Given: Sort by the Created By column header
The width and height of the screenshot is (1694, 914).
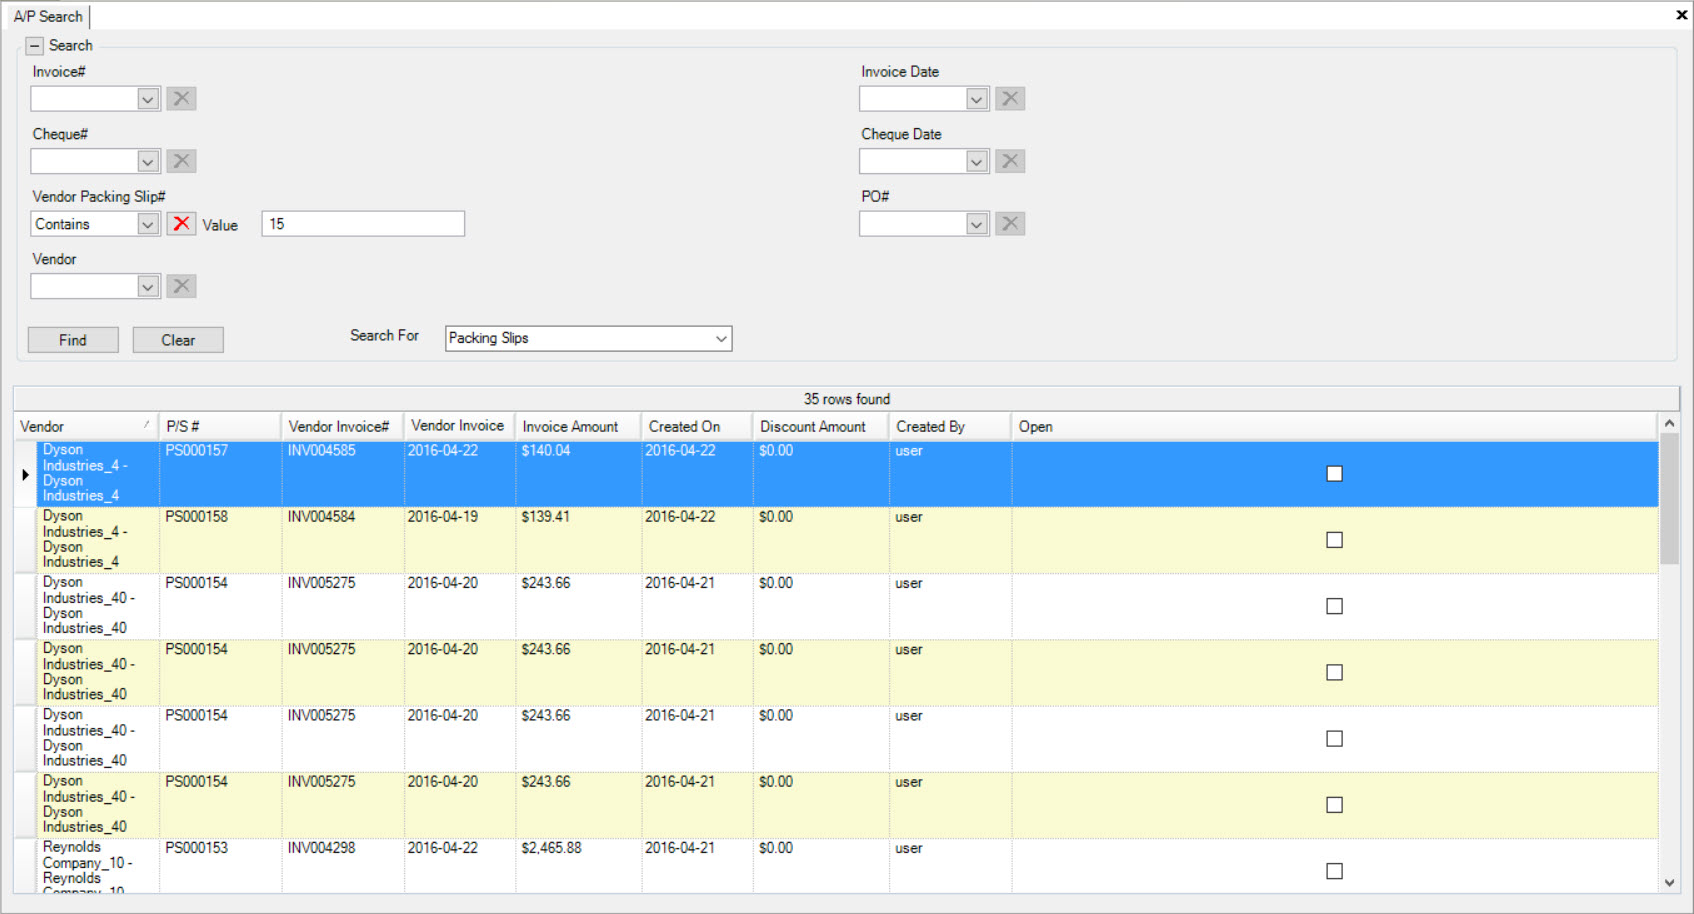Looking at the screenshot, I should click(950, 426).
